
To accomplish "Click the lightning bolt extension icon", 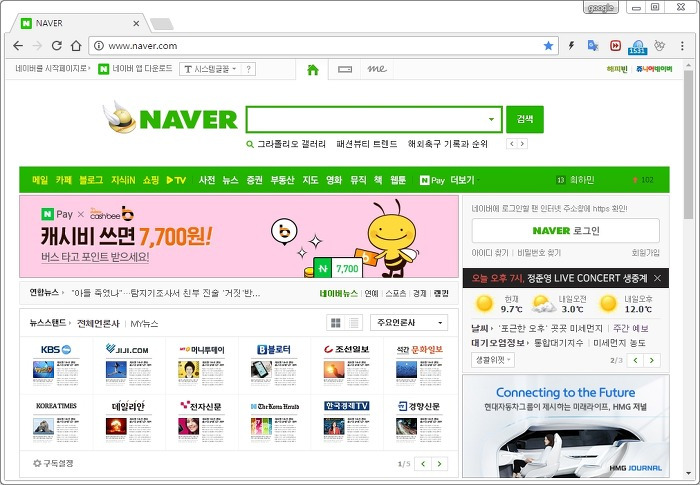I will [x=571, y=46].
